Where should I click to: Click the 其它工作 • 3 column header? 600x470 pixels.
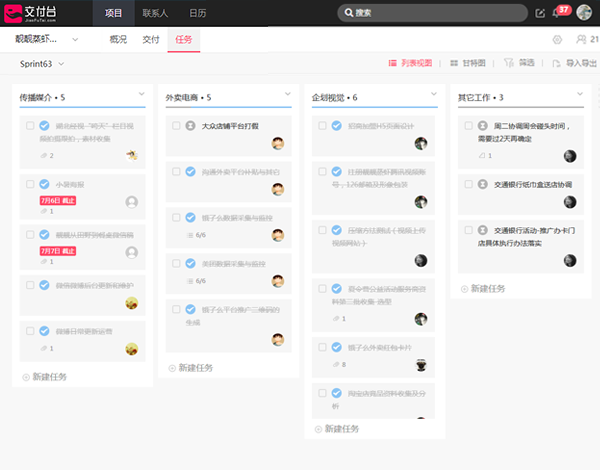(481, 98)
